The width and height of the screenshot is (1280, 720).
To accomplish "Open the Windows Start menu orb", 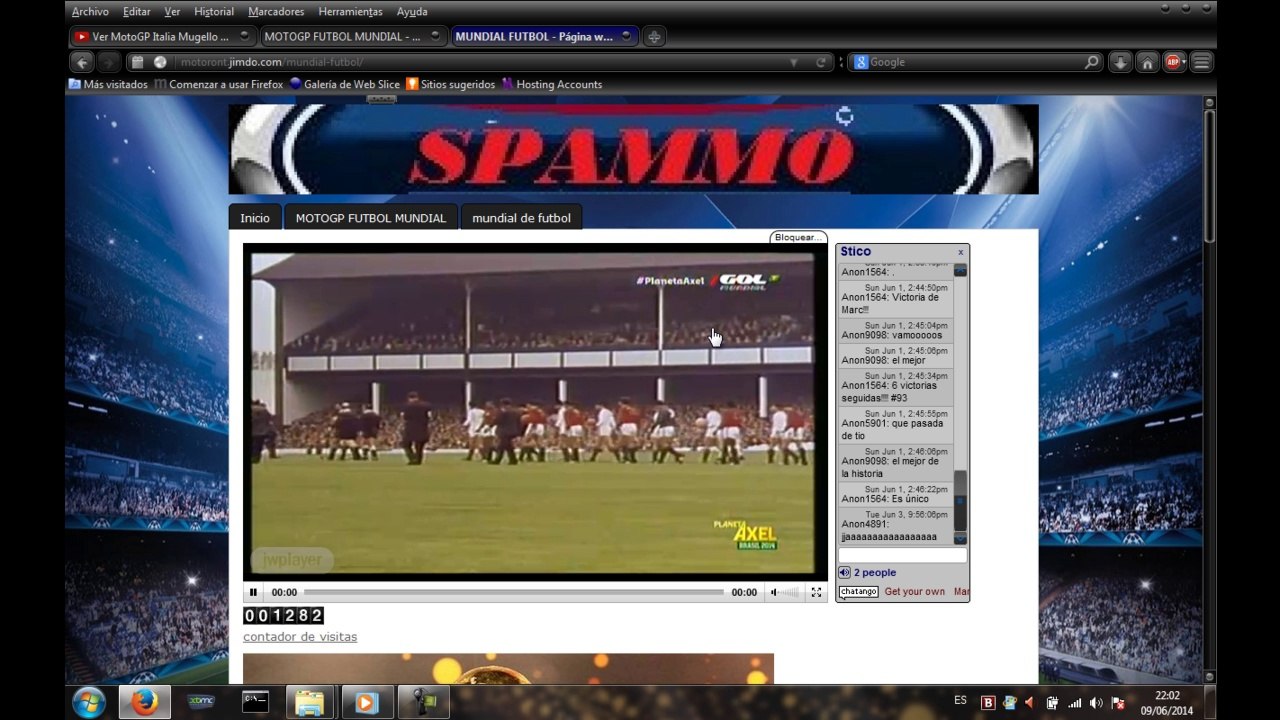I will (89, 702).
